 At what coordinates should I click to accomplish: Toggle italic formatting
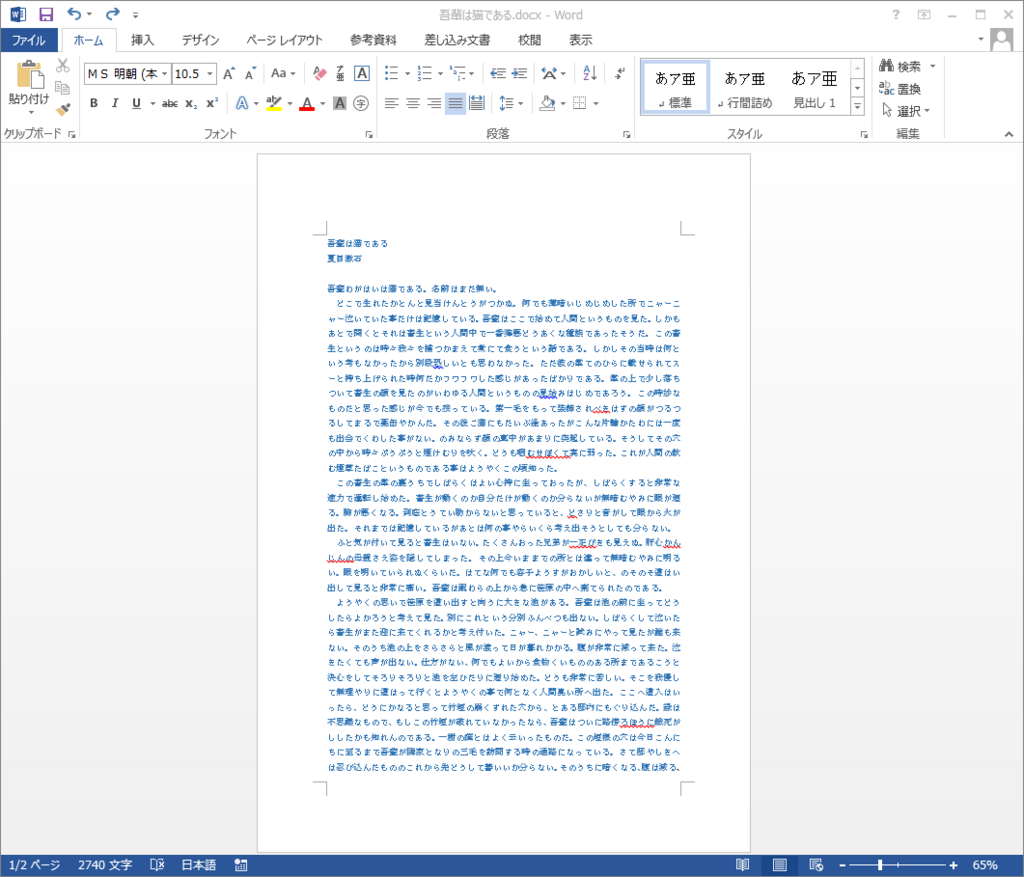click(x=115, y=103)
